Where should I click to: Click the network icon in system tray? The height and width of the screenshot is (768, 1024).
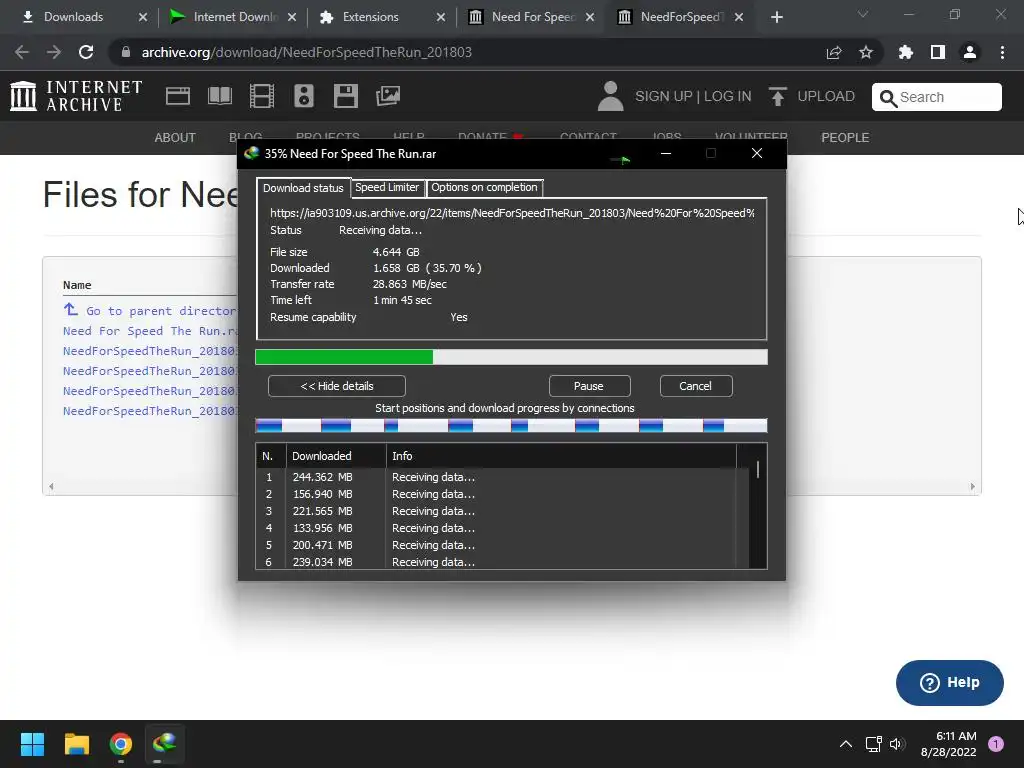pyautogui.click(x=873, y=744)
